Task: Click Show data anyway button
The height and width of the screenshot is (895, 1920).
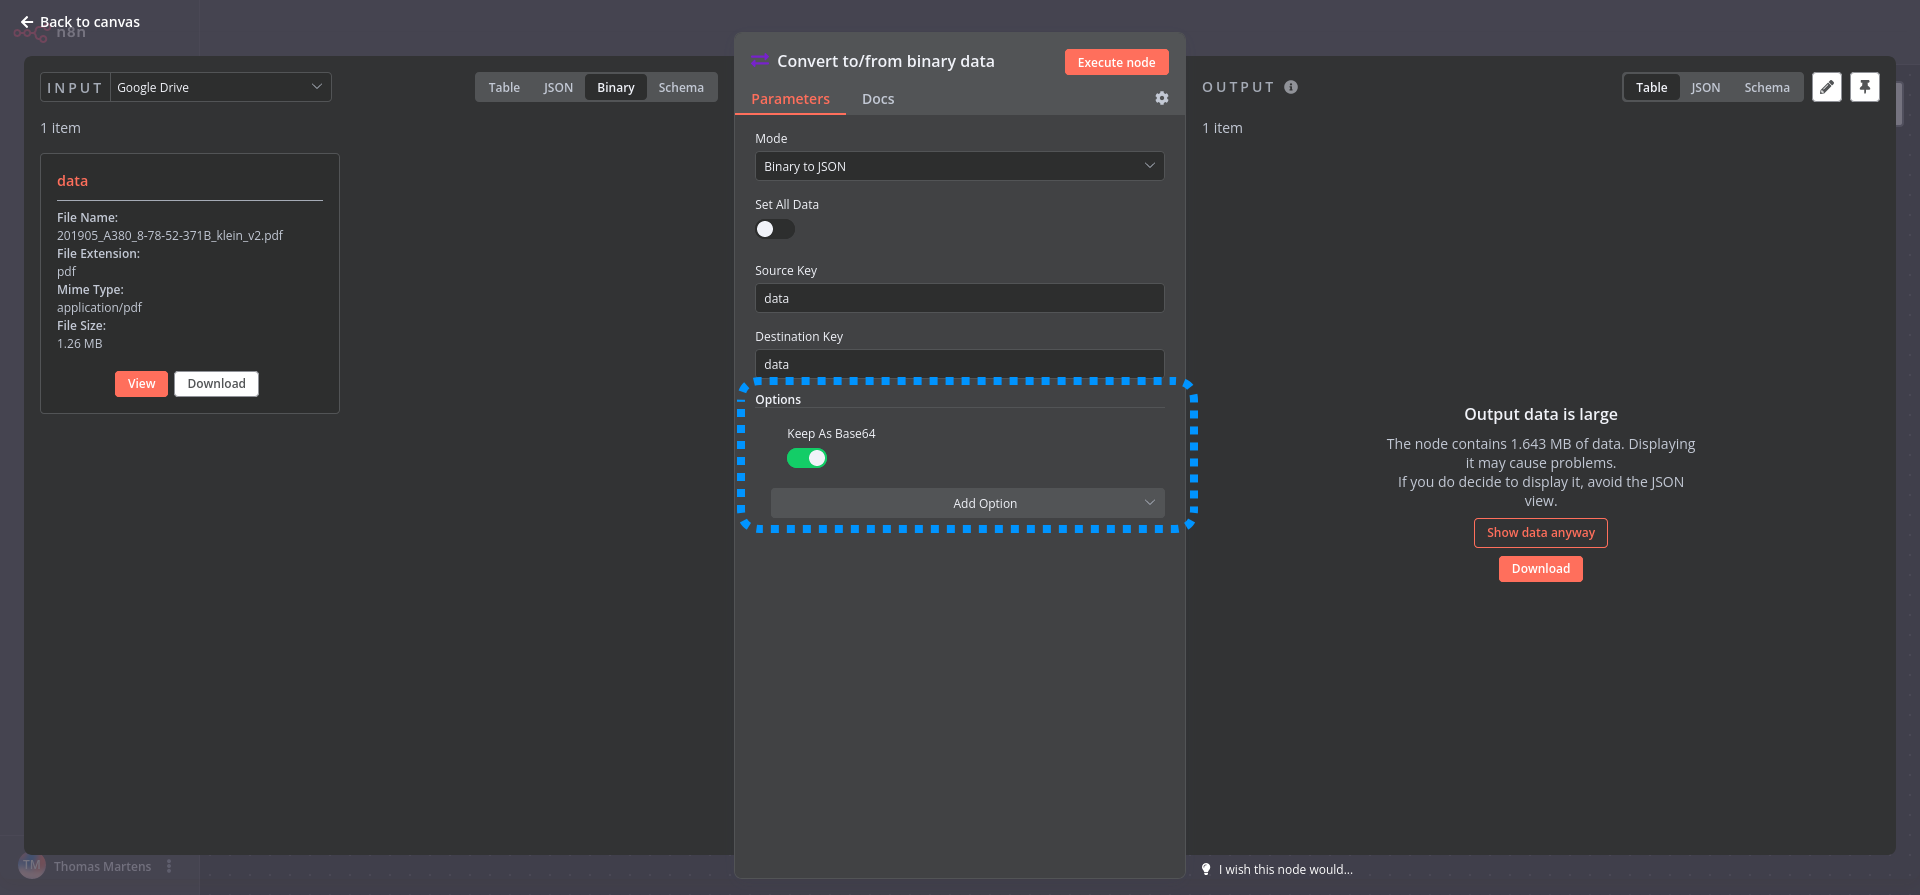Action: [1540, 533]
